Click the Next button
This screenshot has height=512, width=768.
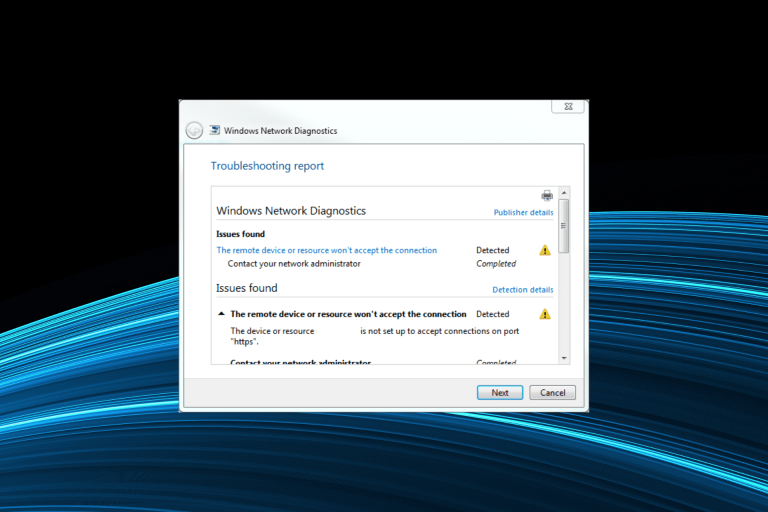[500, 392]
